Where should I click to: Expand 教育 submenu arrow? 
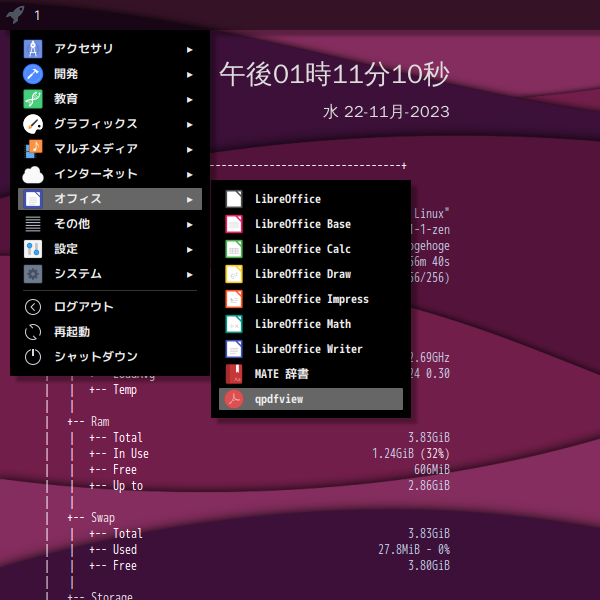coord(189,99)
